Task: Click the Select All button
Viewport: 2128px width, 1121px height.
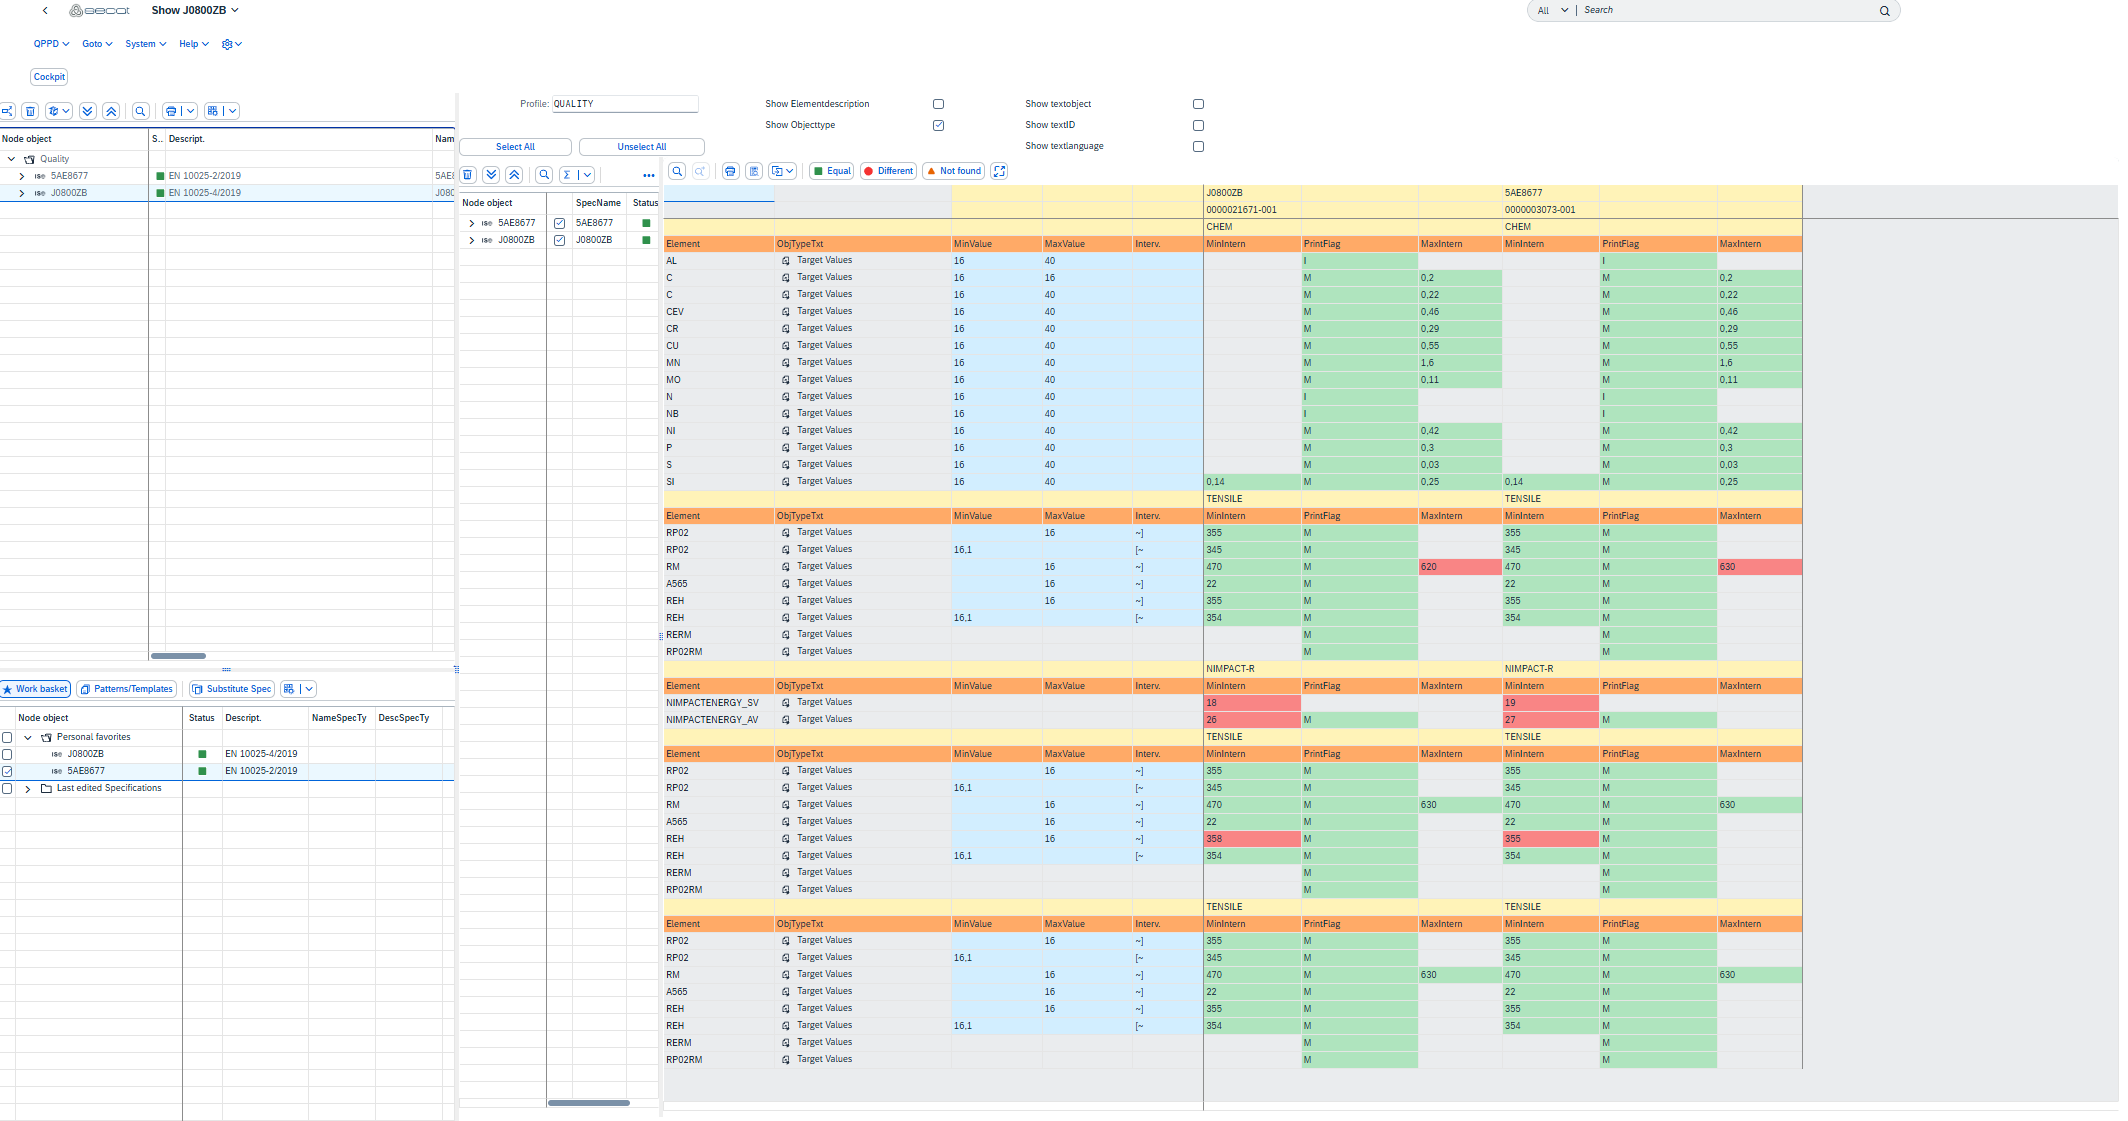Action: 515,147
